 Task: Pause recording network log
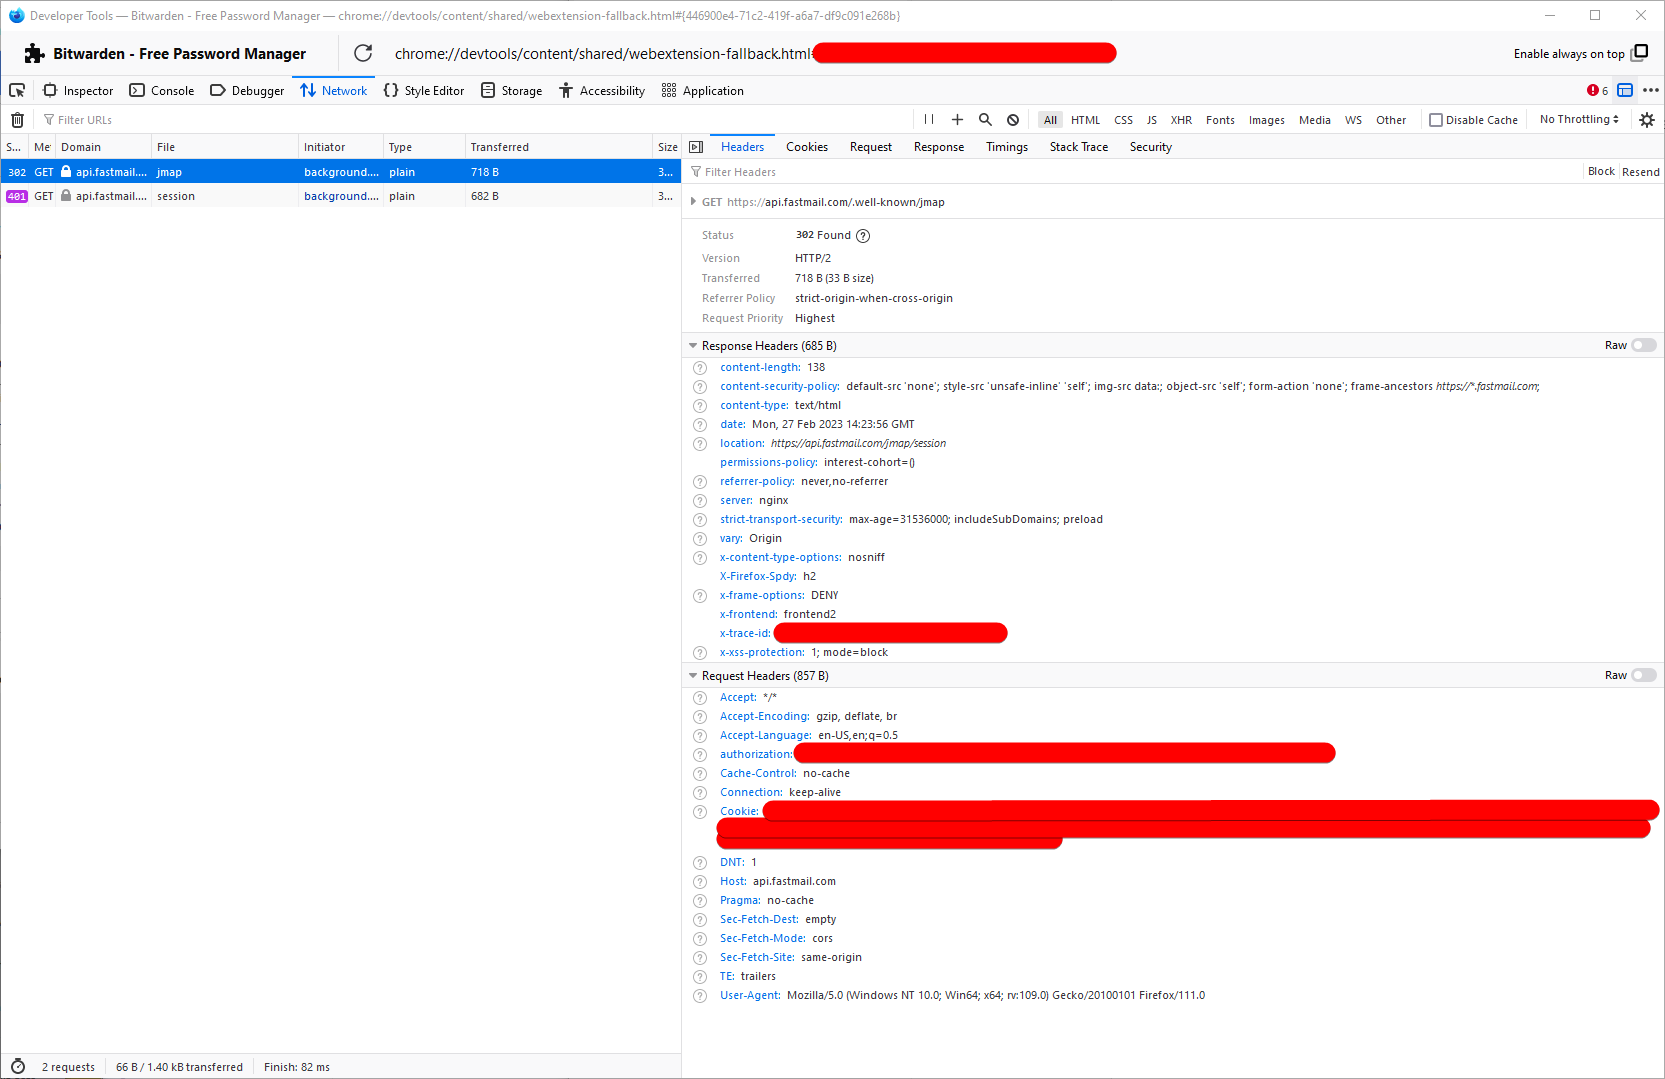(x=929, y=120)
